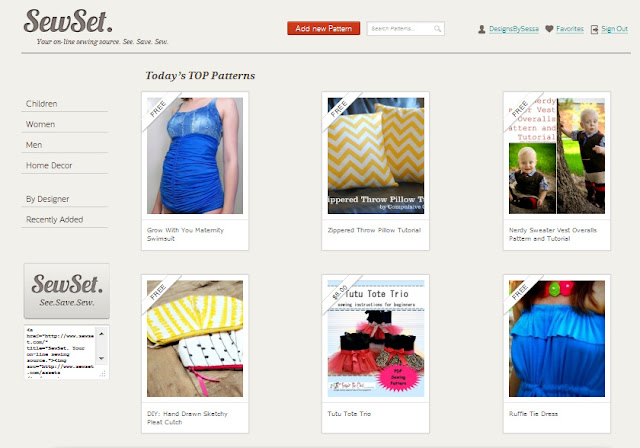Browse patterns By Designer
The width and height of the screenshot is (640, 448).
tap(48, 199)
